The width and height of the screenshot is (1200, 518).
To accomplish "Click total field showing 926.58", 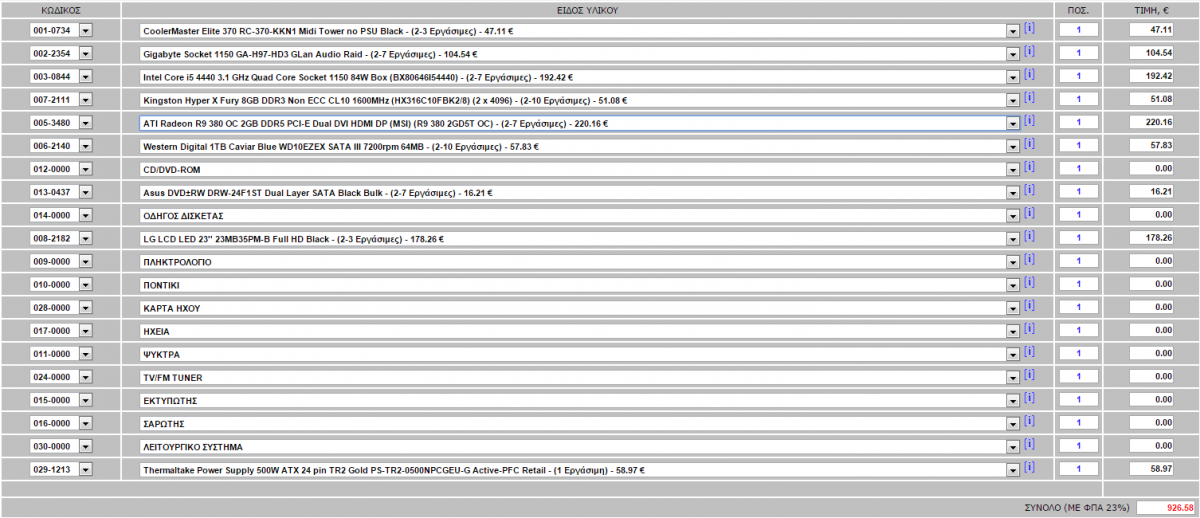I will click(x=1166, y=508).
